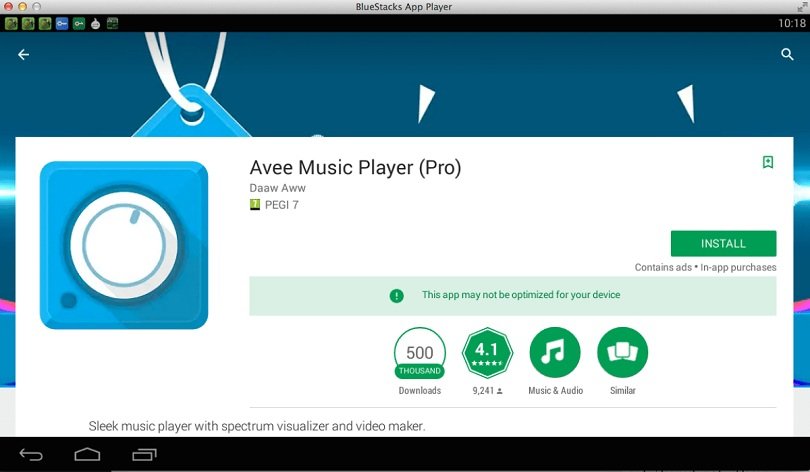Open the Play Store search
This screenshot has height=472, width=810.
pos(787,54)
